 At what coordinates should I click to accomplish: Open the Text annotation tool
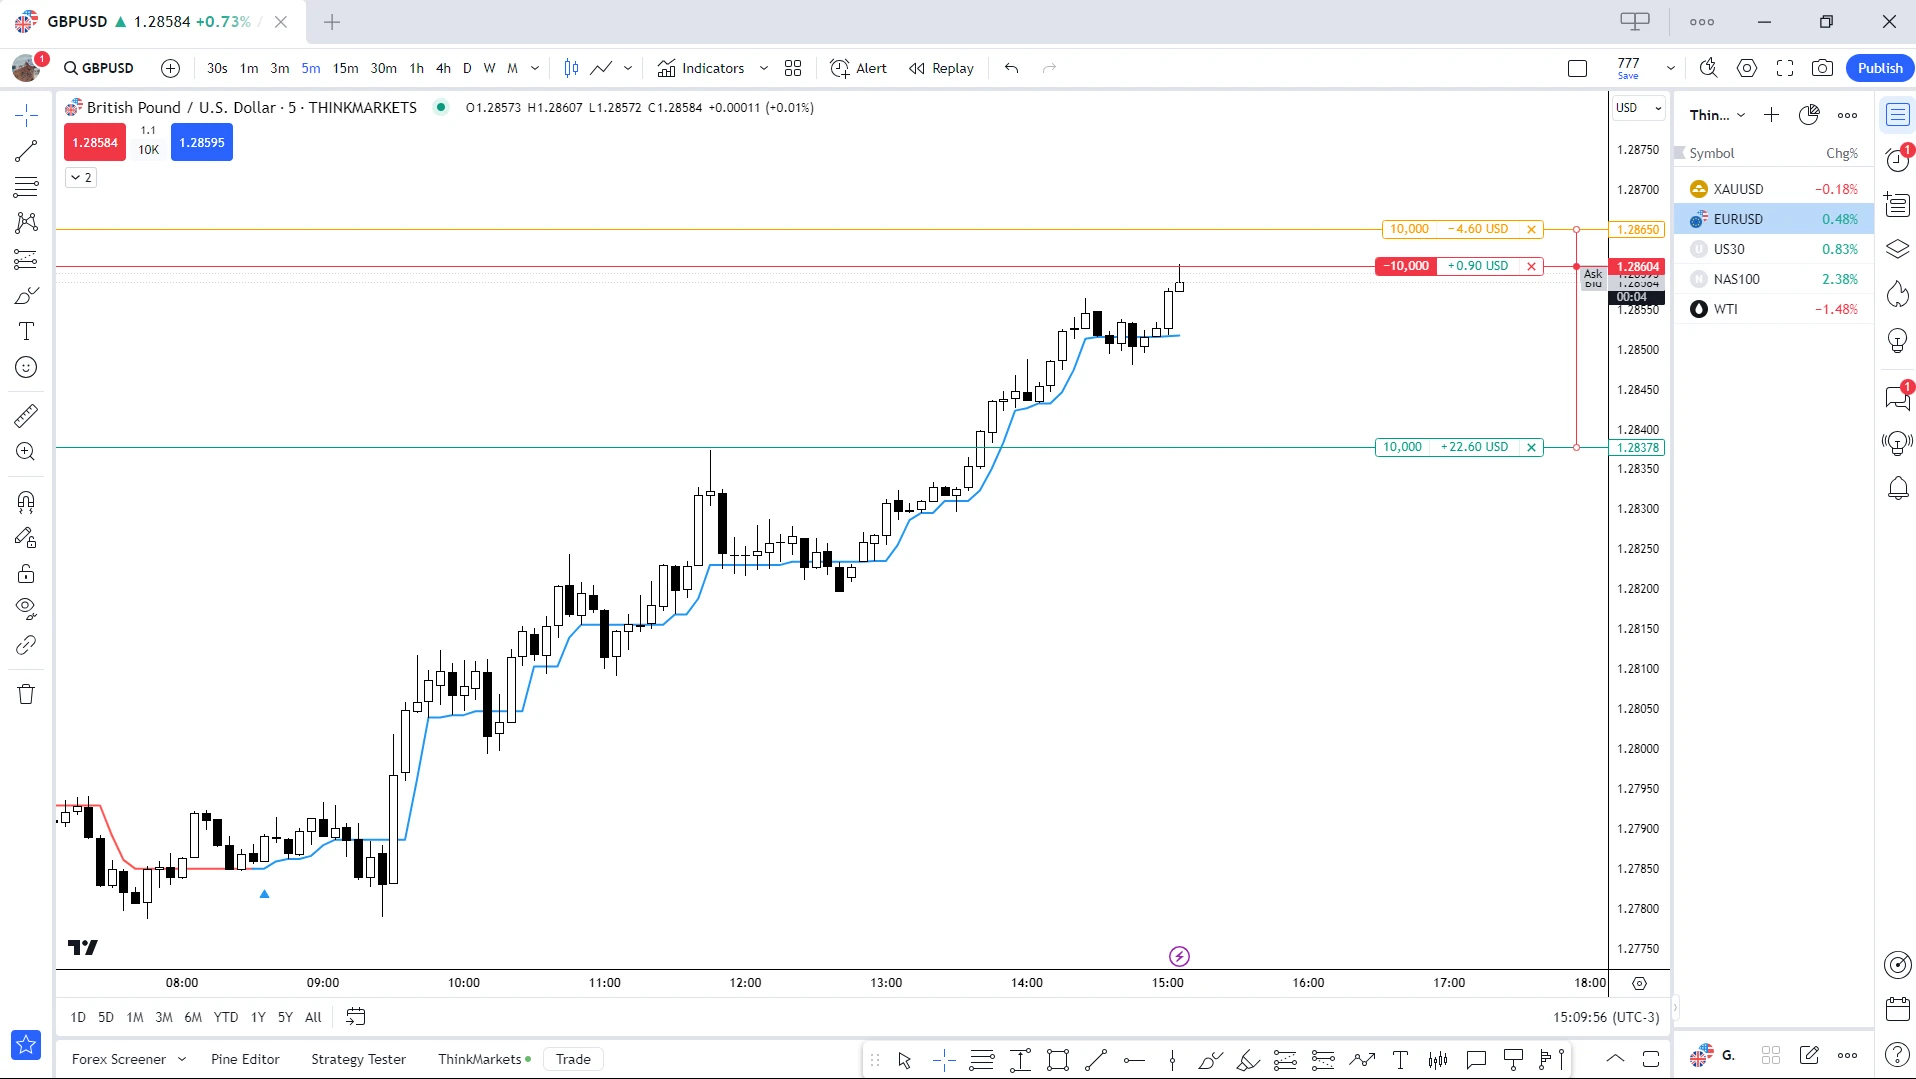click(26, 332)
